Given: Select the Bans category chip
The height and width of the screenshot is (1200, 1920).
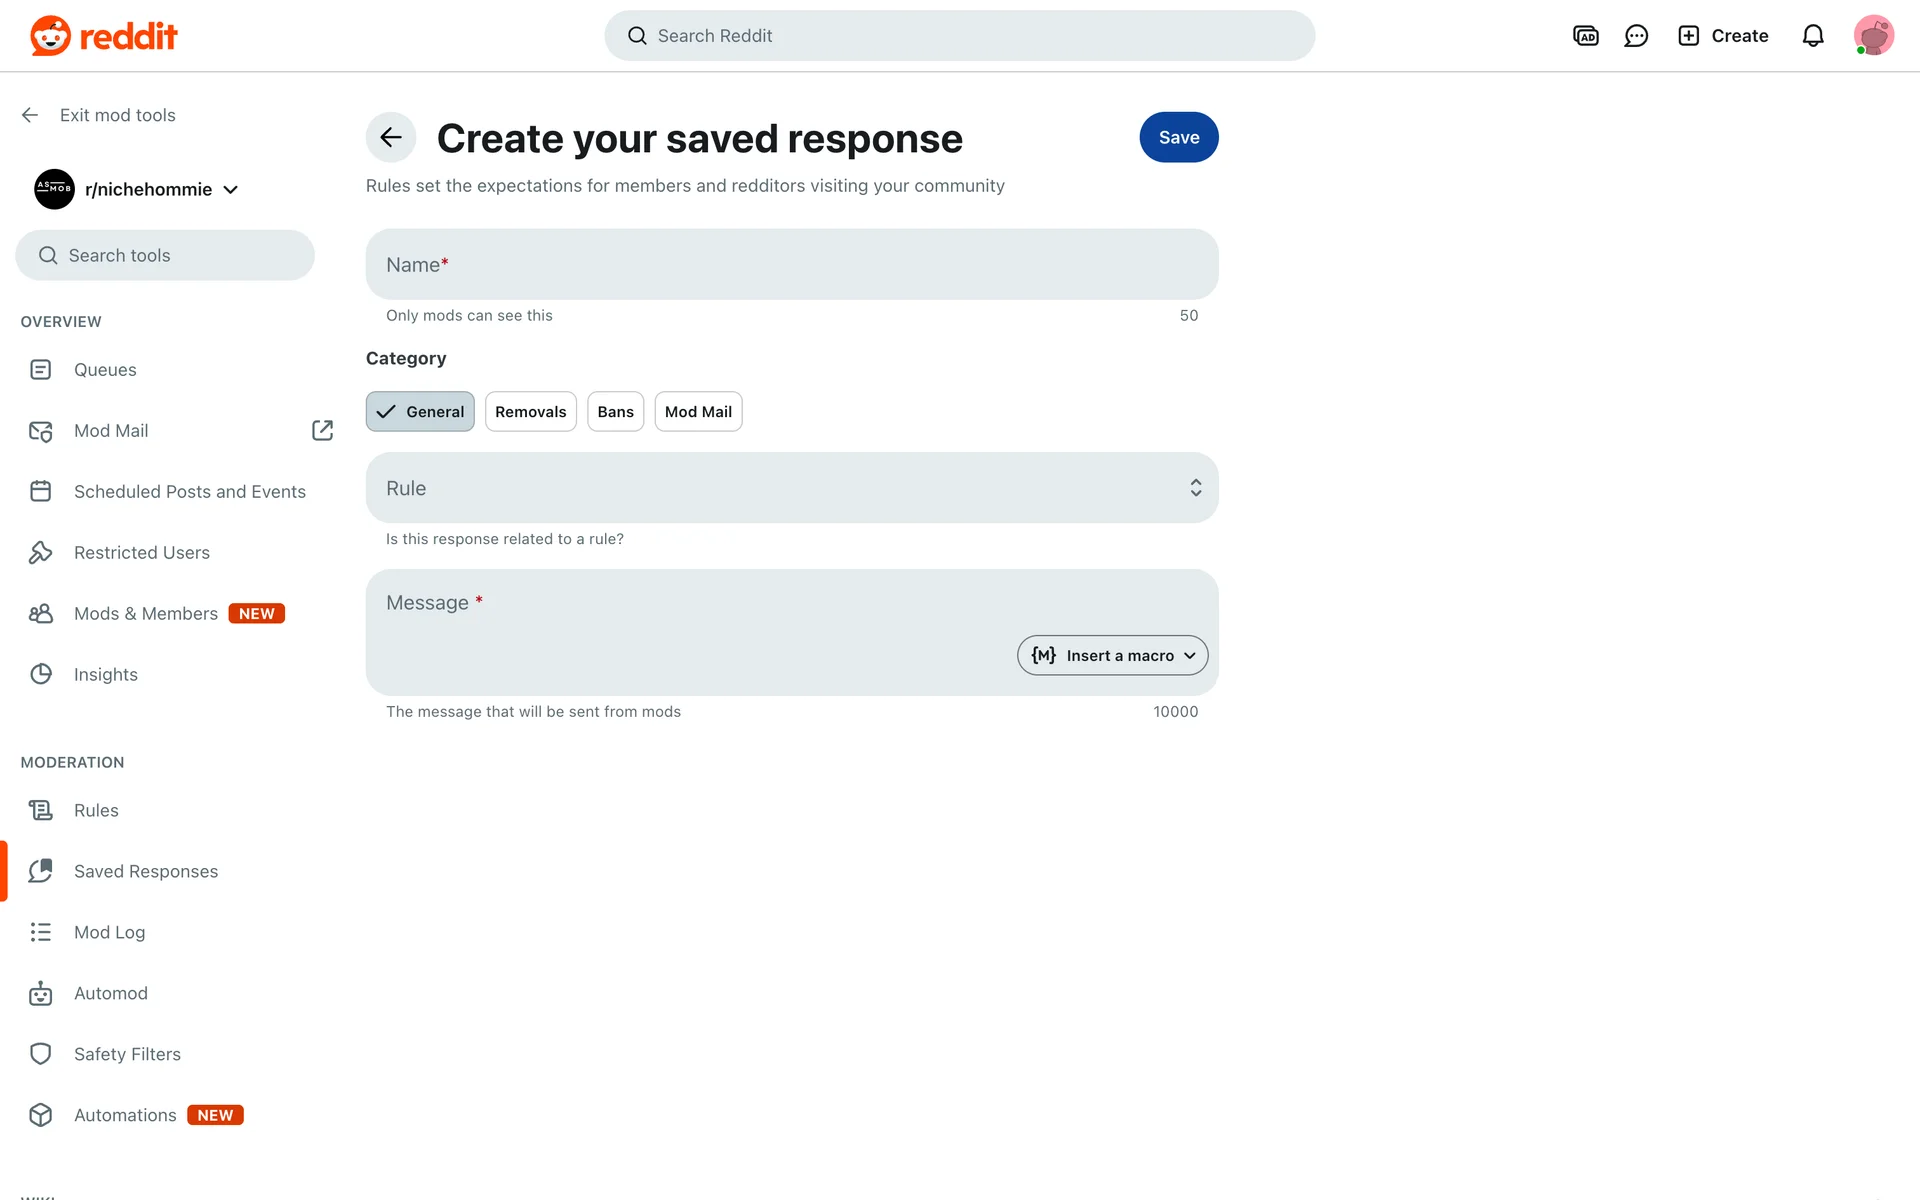Looking at the screenshot, I should [x=615, y=412].
